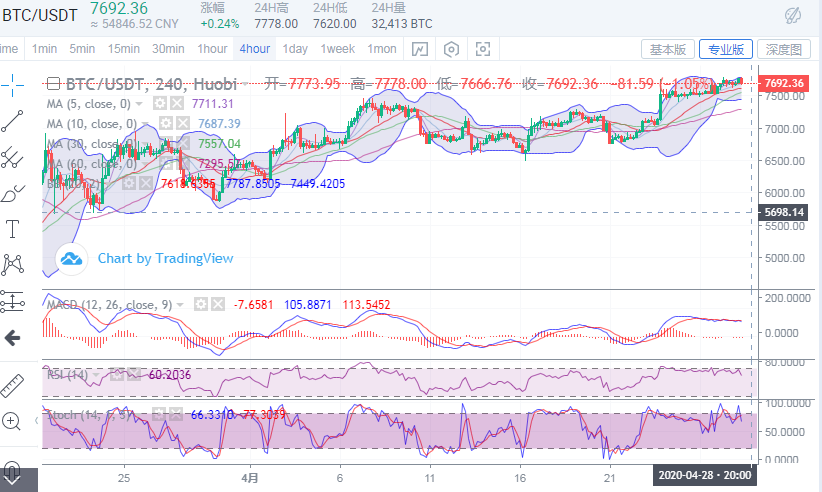Open settings for MA (10, close, 0)
This screenshot has width=822, height=492.
click(x=166, y=123)
